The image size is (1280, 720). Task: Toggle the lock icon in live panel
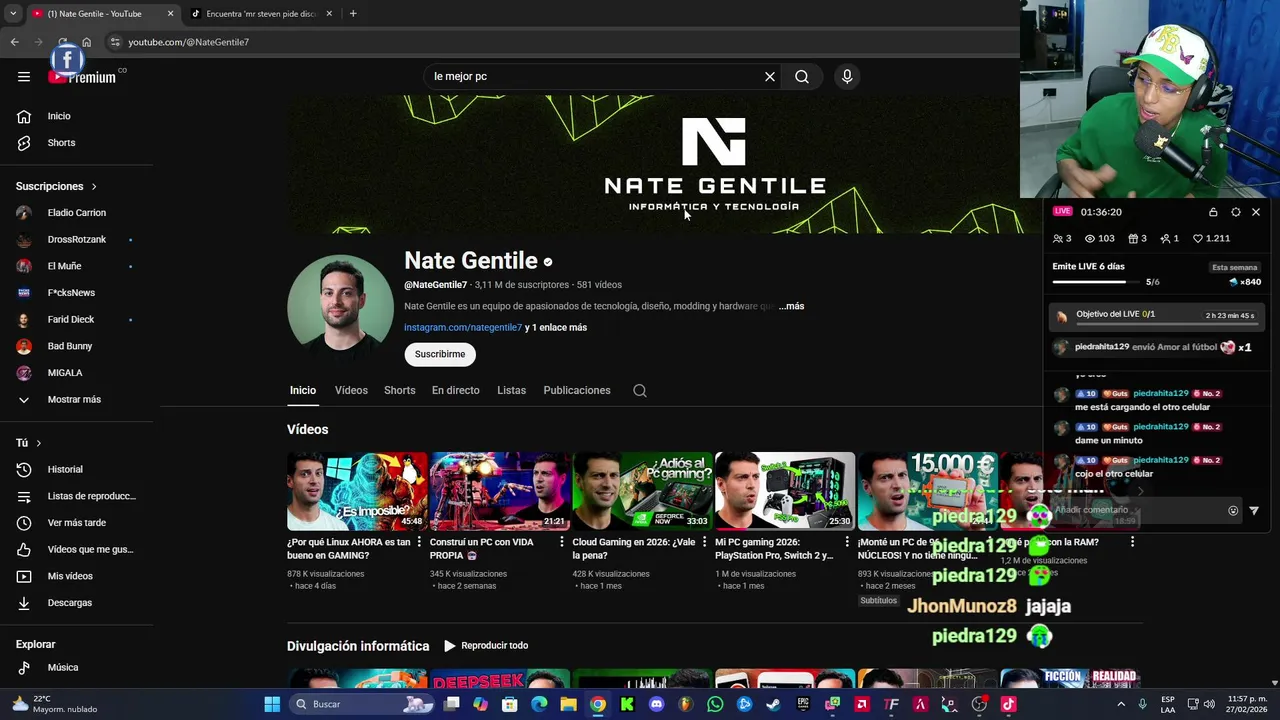[x=1213, y=212]
